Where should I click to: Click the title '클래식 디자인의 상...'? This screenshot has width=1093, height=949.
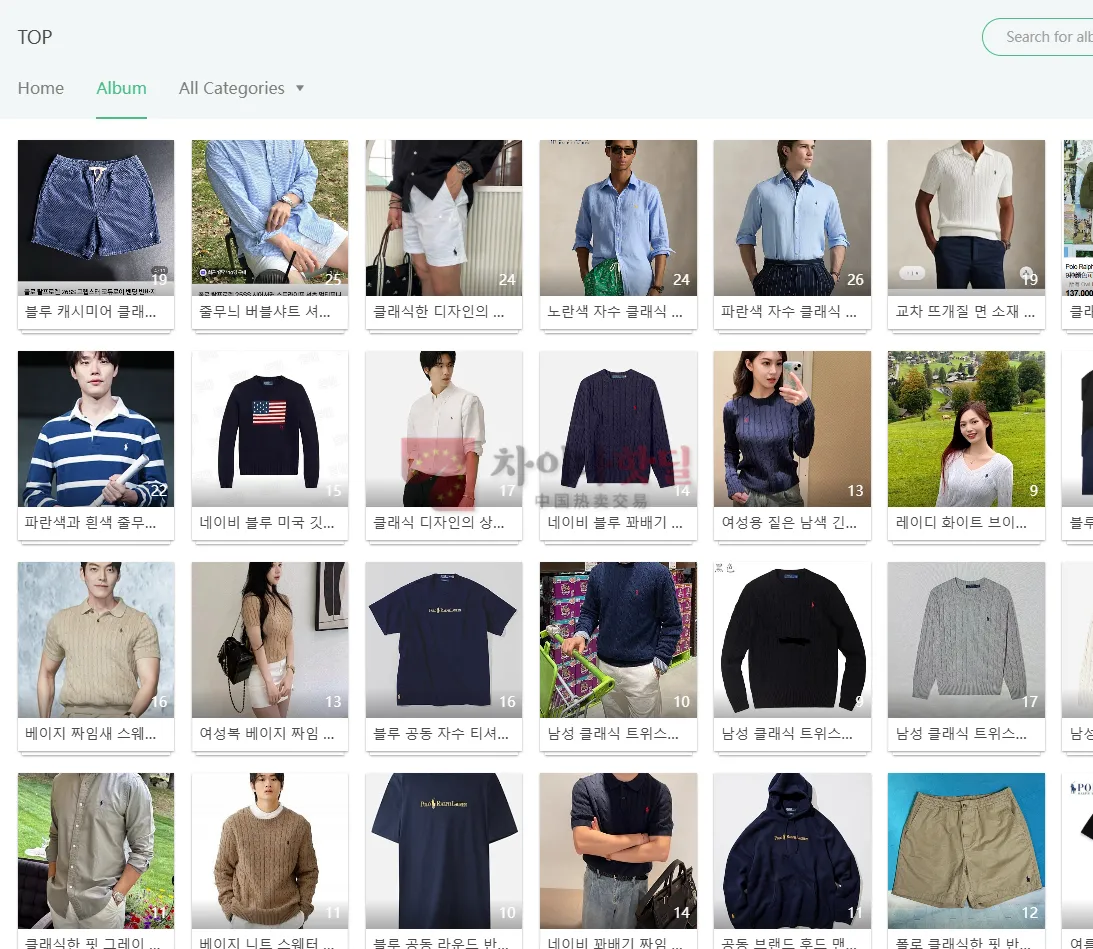click(439, 522)
